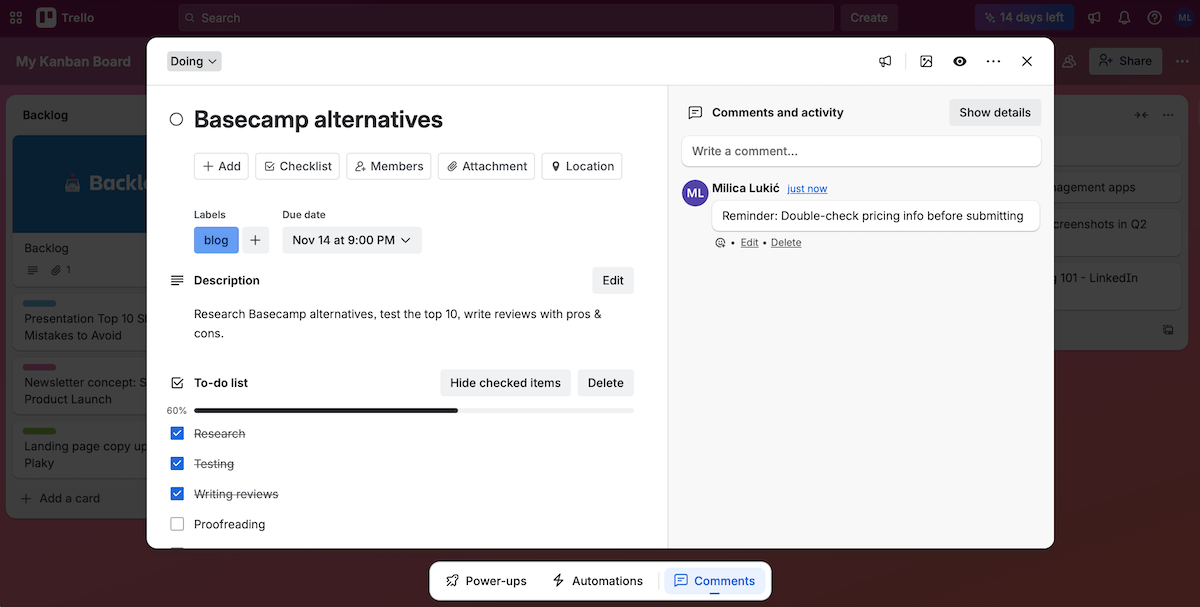1200x607 pixels.
Task: Check the Proofreading checklist item
Action: [177, 523]
